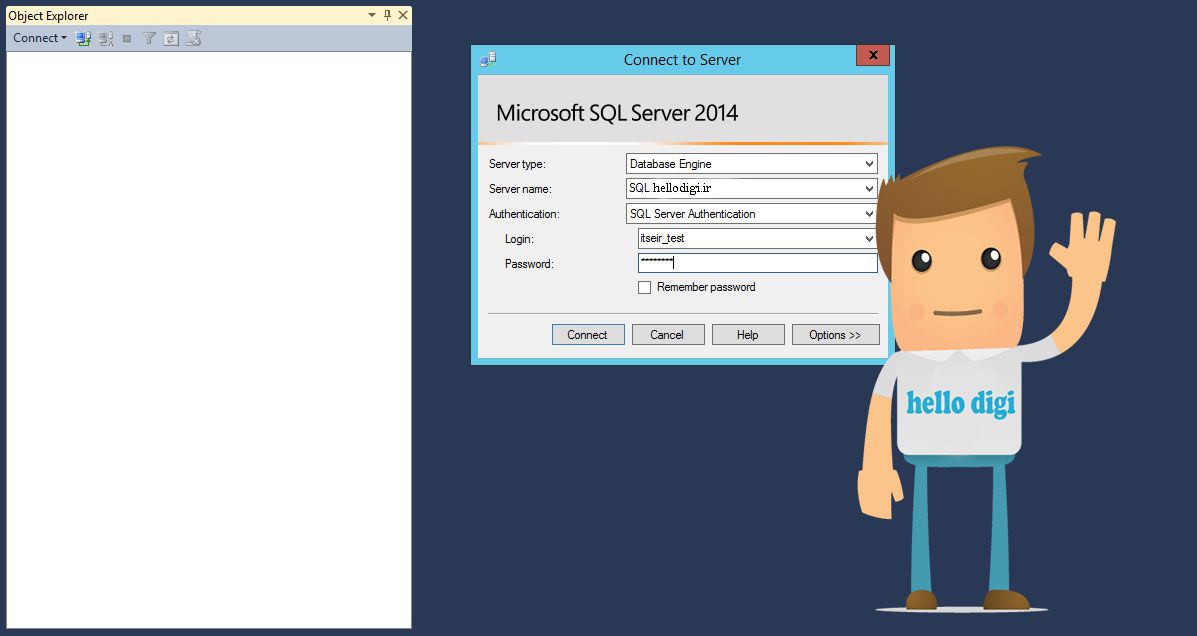Open the Server type dropdown

(869, 163)
